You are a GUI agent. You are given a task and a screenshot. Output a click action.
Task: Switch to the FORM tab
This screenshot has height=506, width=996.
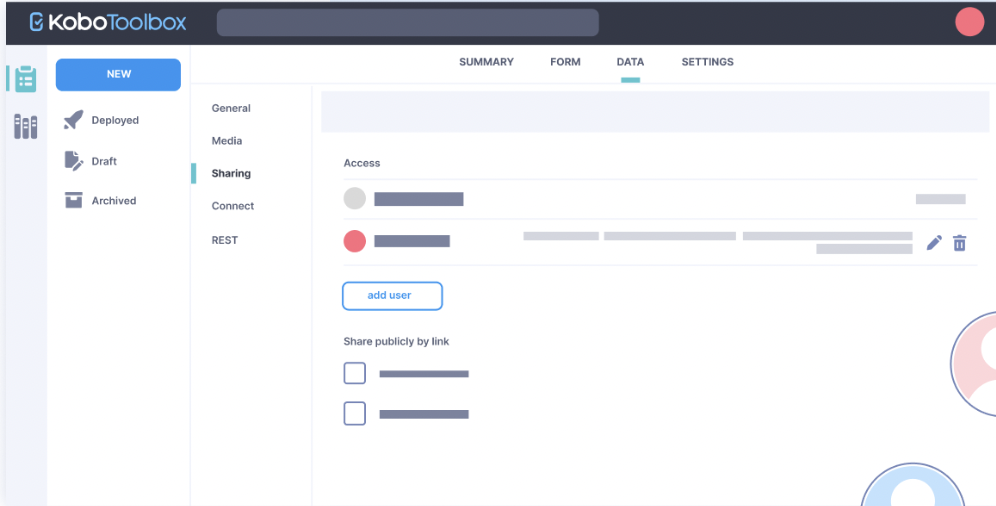point(565,62)
